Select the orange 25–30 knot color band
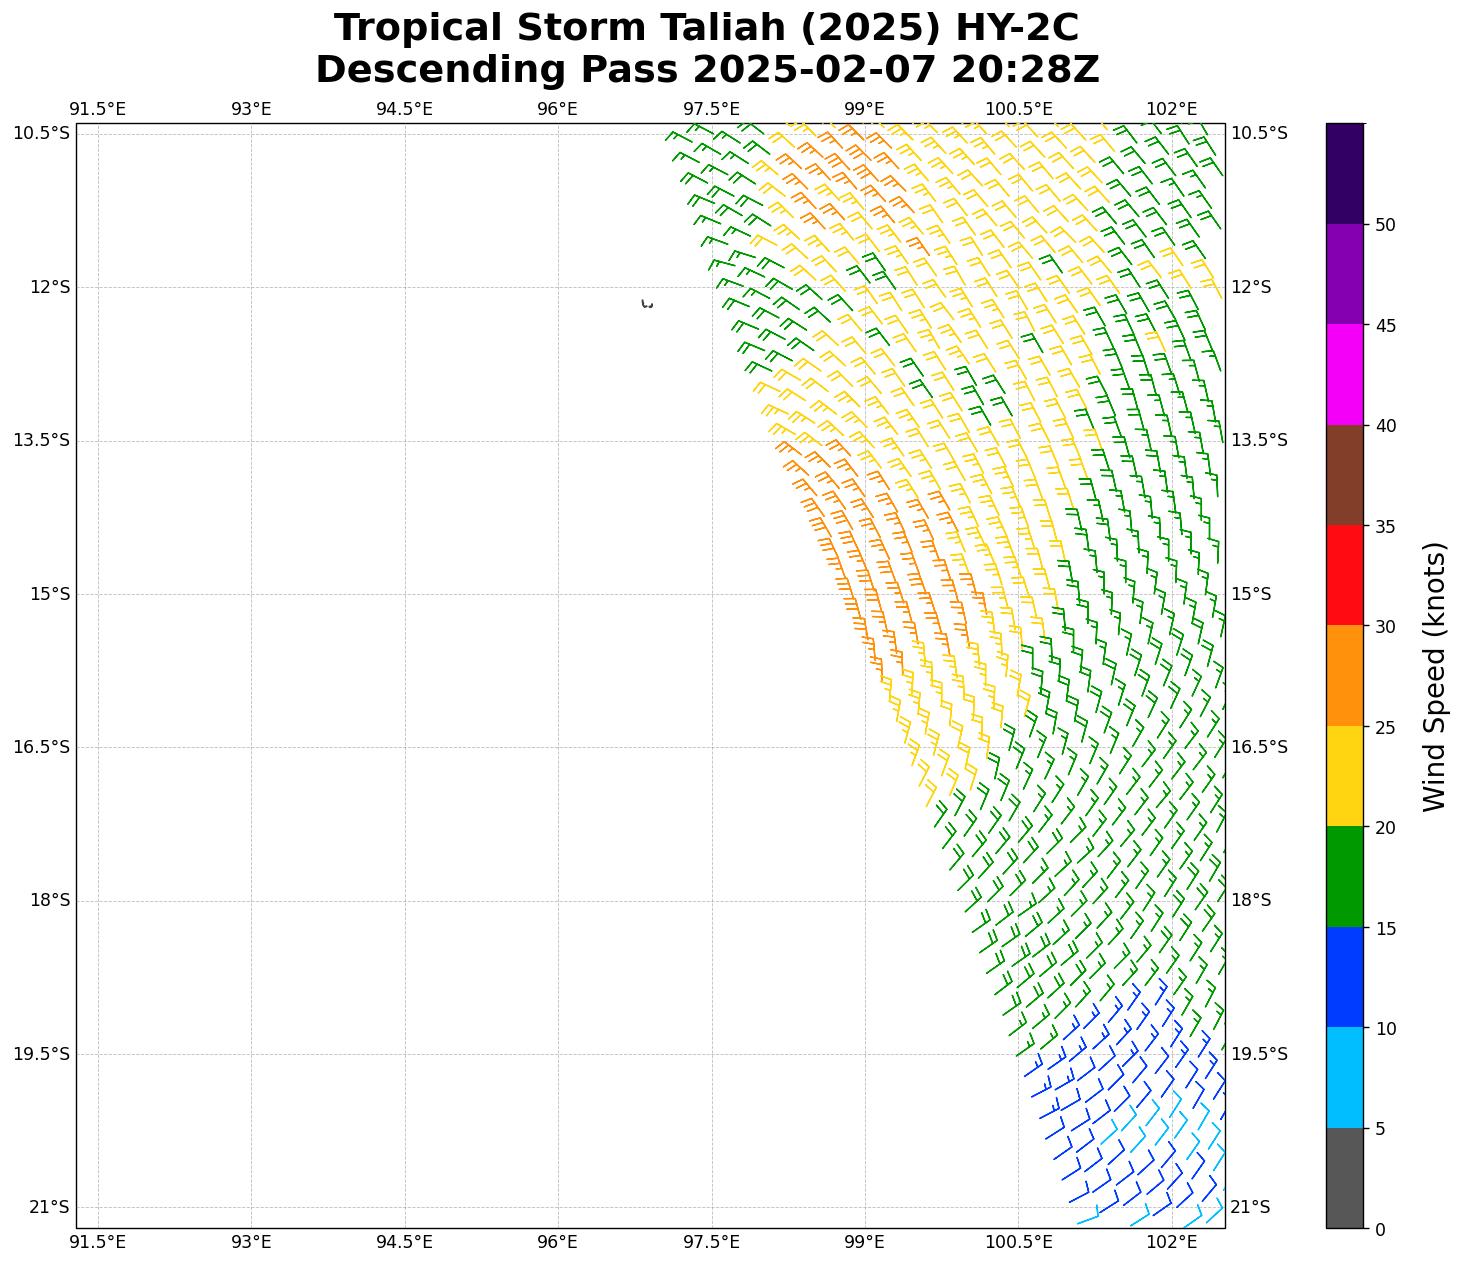Viewport: 1463px width, 1264px height. point(1344,676)
